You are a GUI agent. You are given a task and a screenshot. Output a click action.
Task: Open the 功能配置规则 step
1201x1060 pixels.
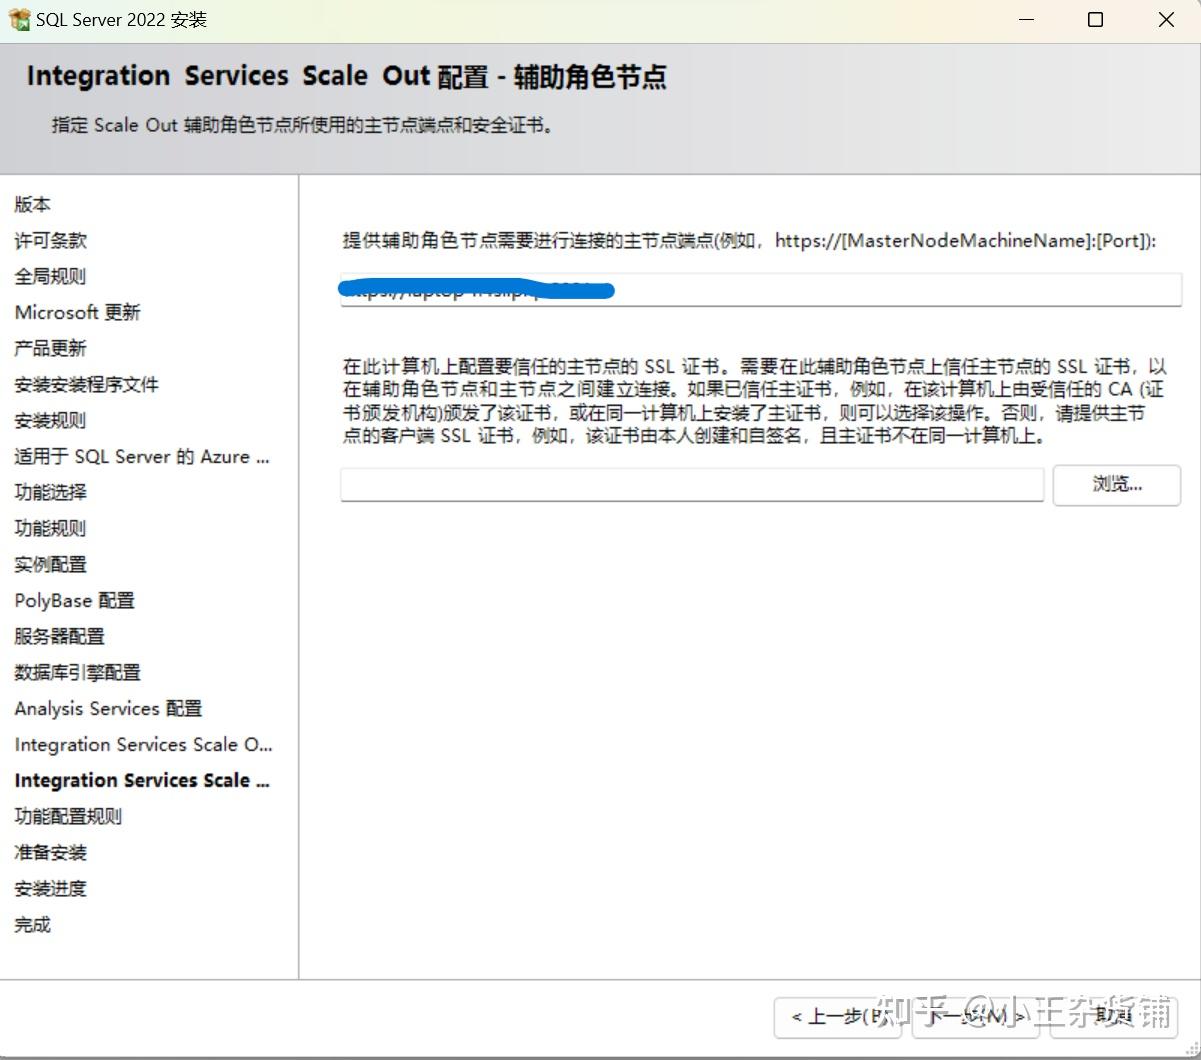pyautogui.click(x=67, y=816)
